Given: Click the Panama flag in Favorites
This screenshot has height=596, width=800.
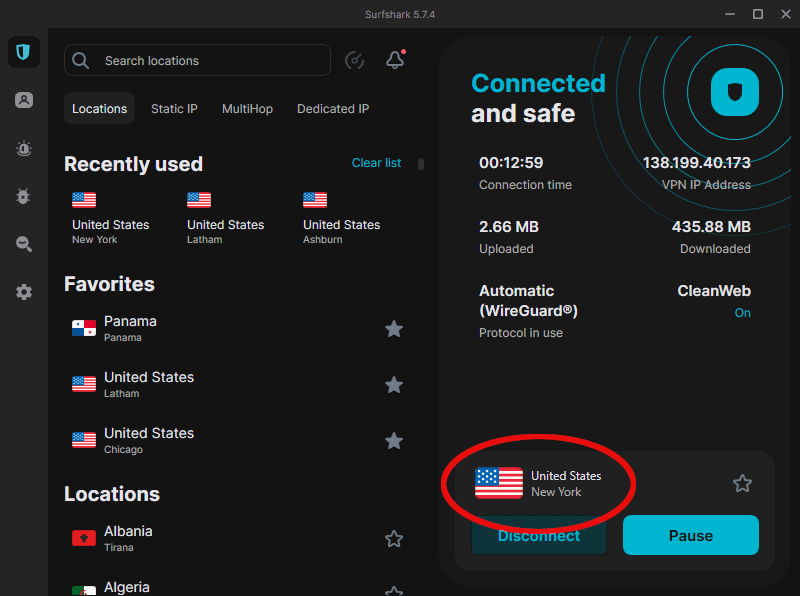Looking at the screenshot, I should coord(84,328).
